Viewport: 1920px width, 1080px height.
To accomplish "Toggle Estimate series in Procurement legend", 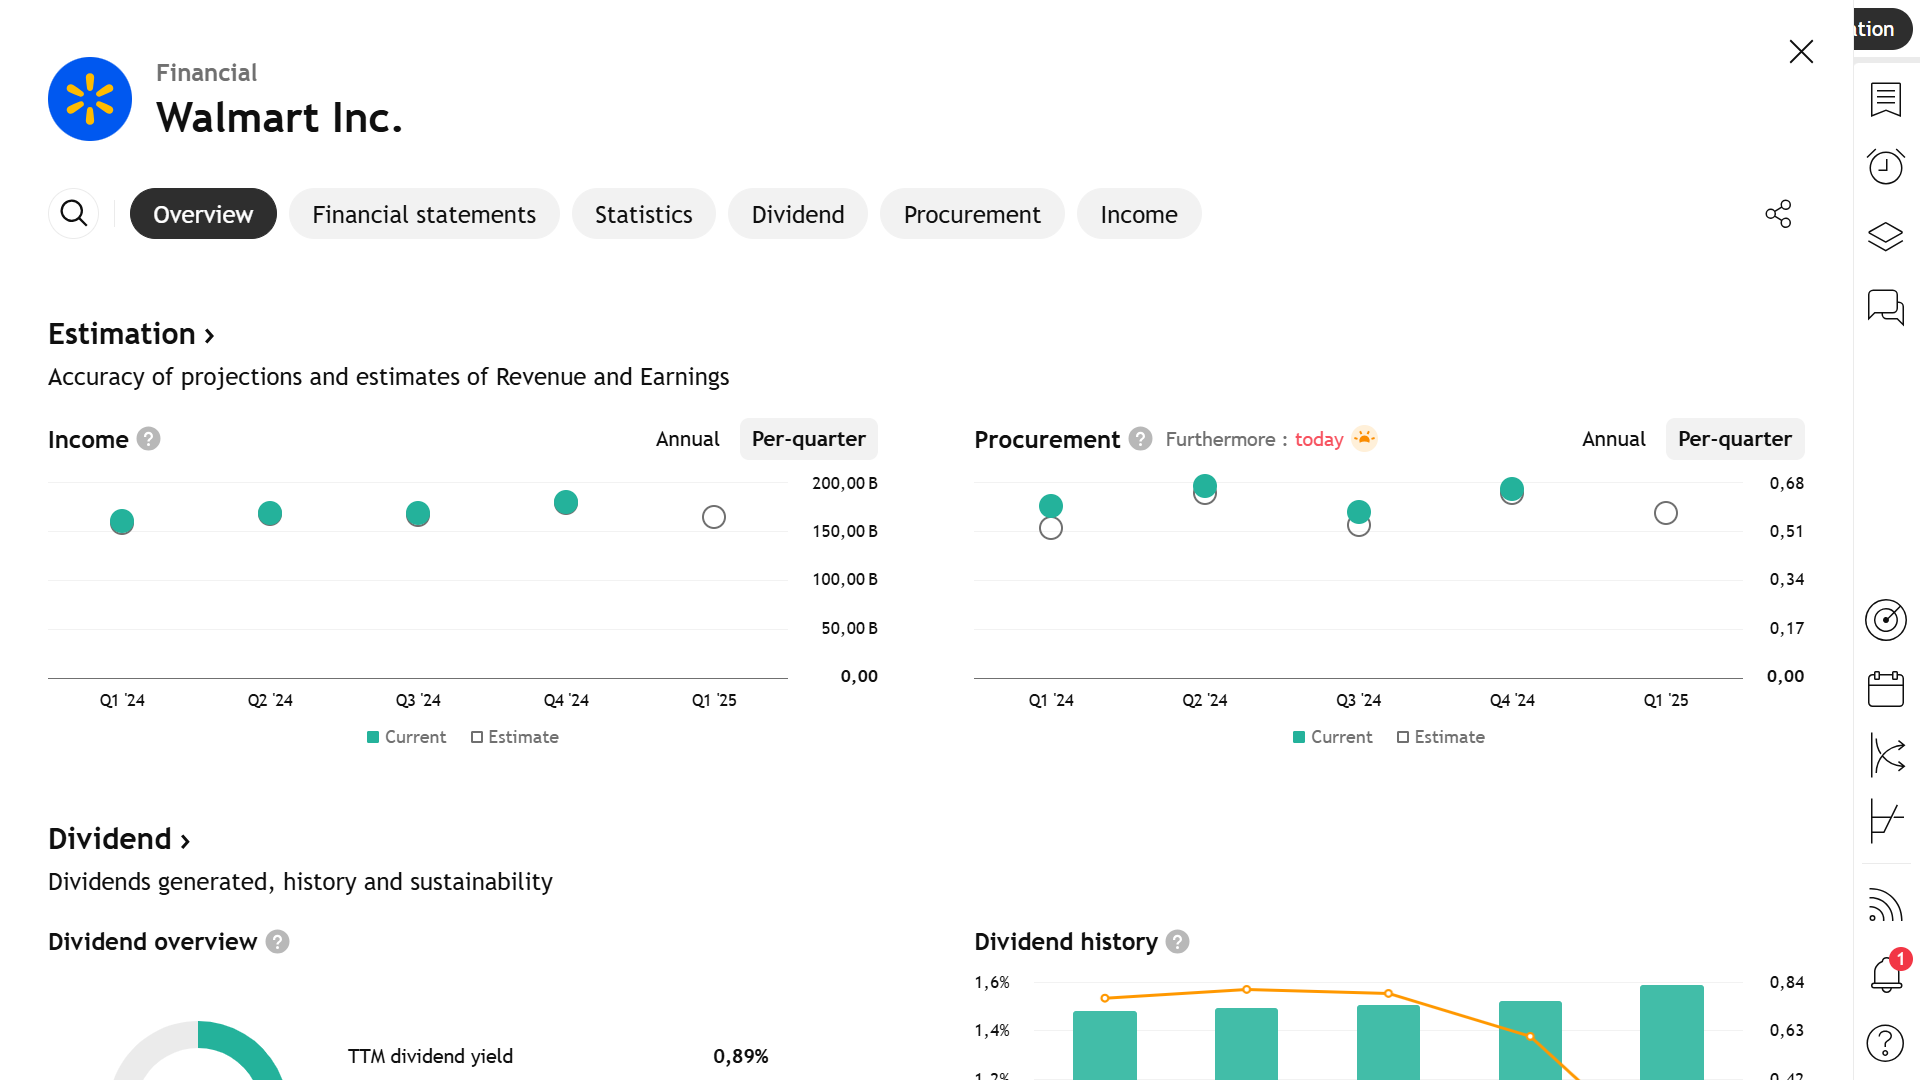I will (x=1441, y=737).
